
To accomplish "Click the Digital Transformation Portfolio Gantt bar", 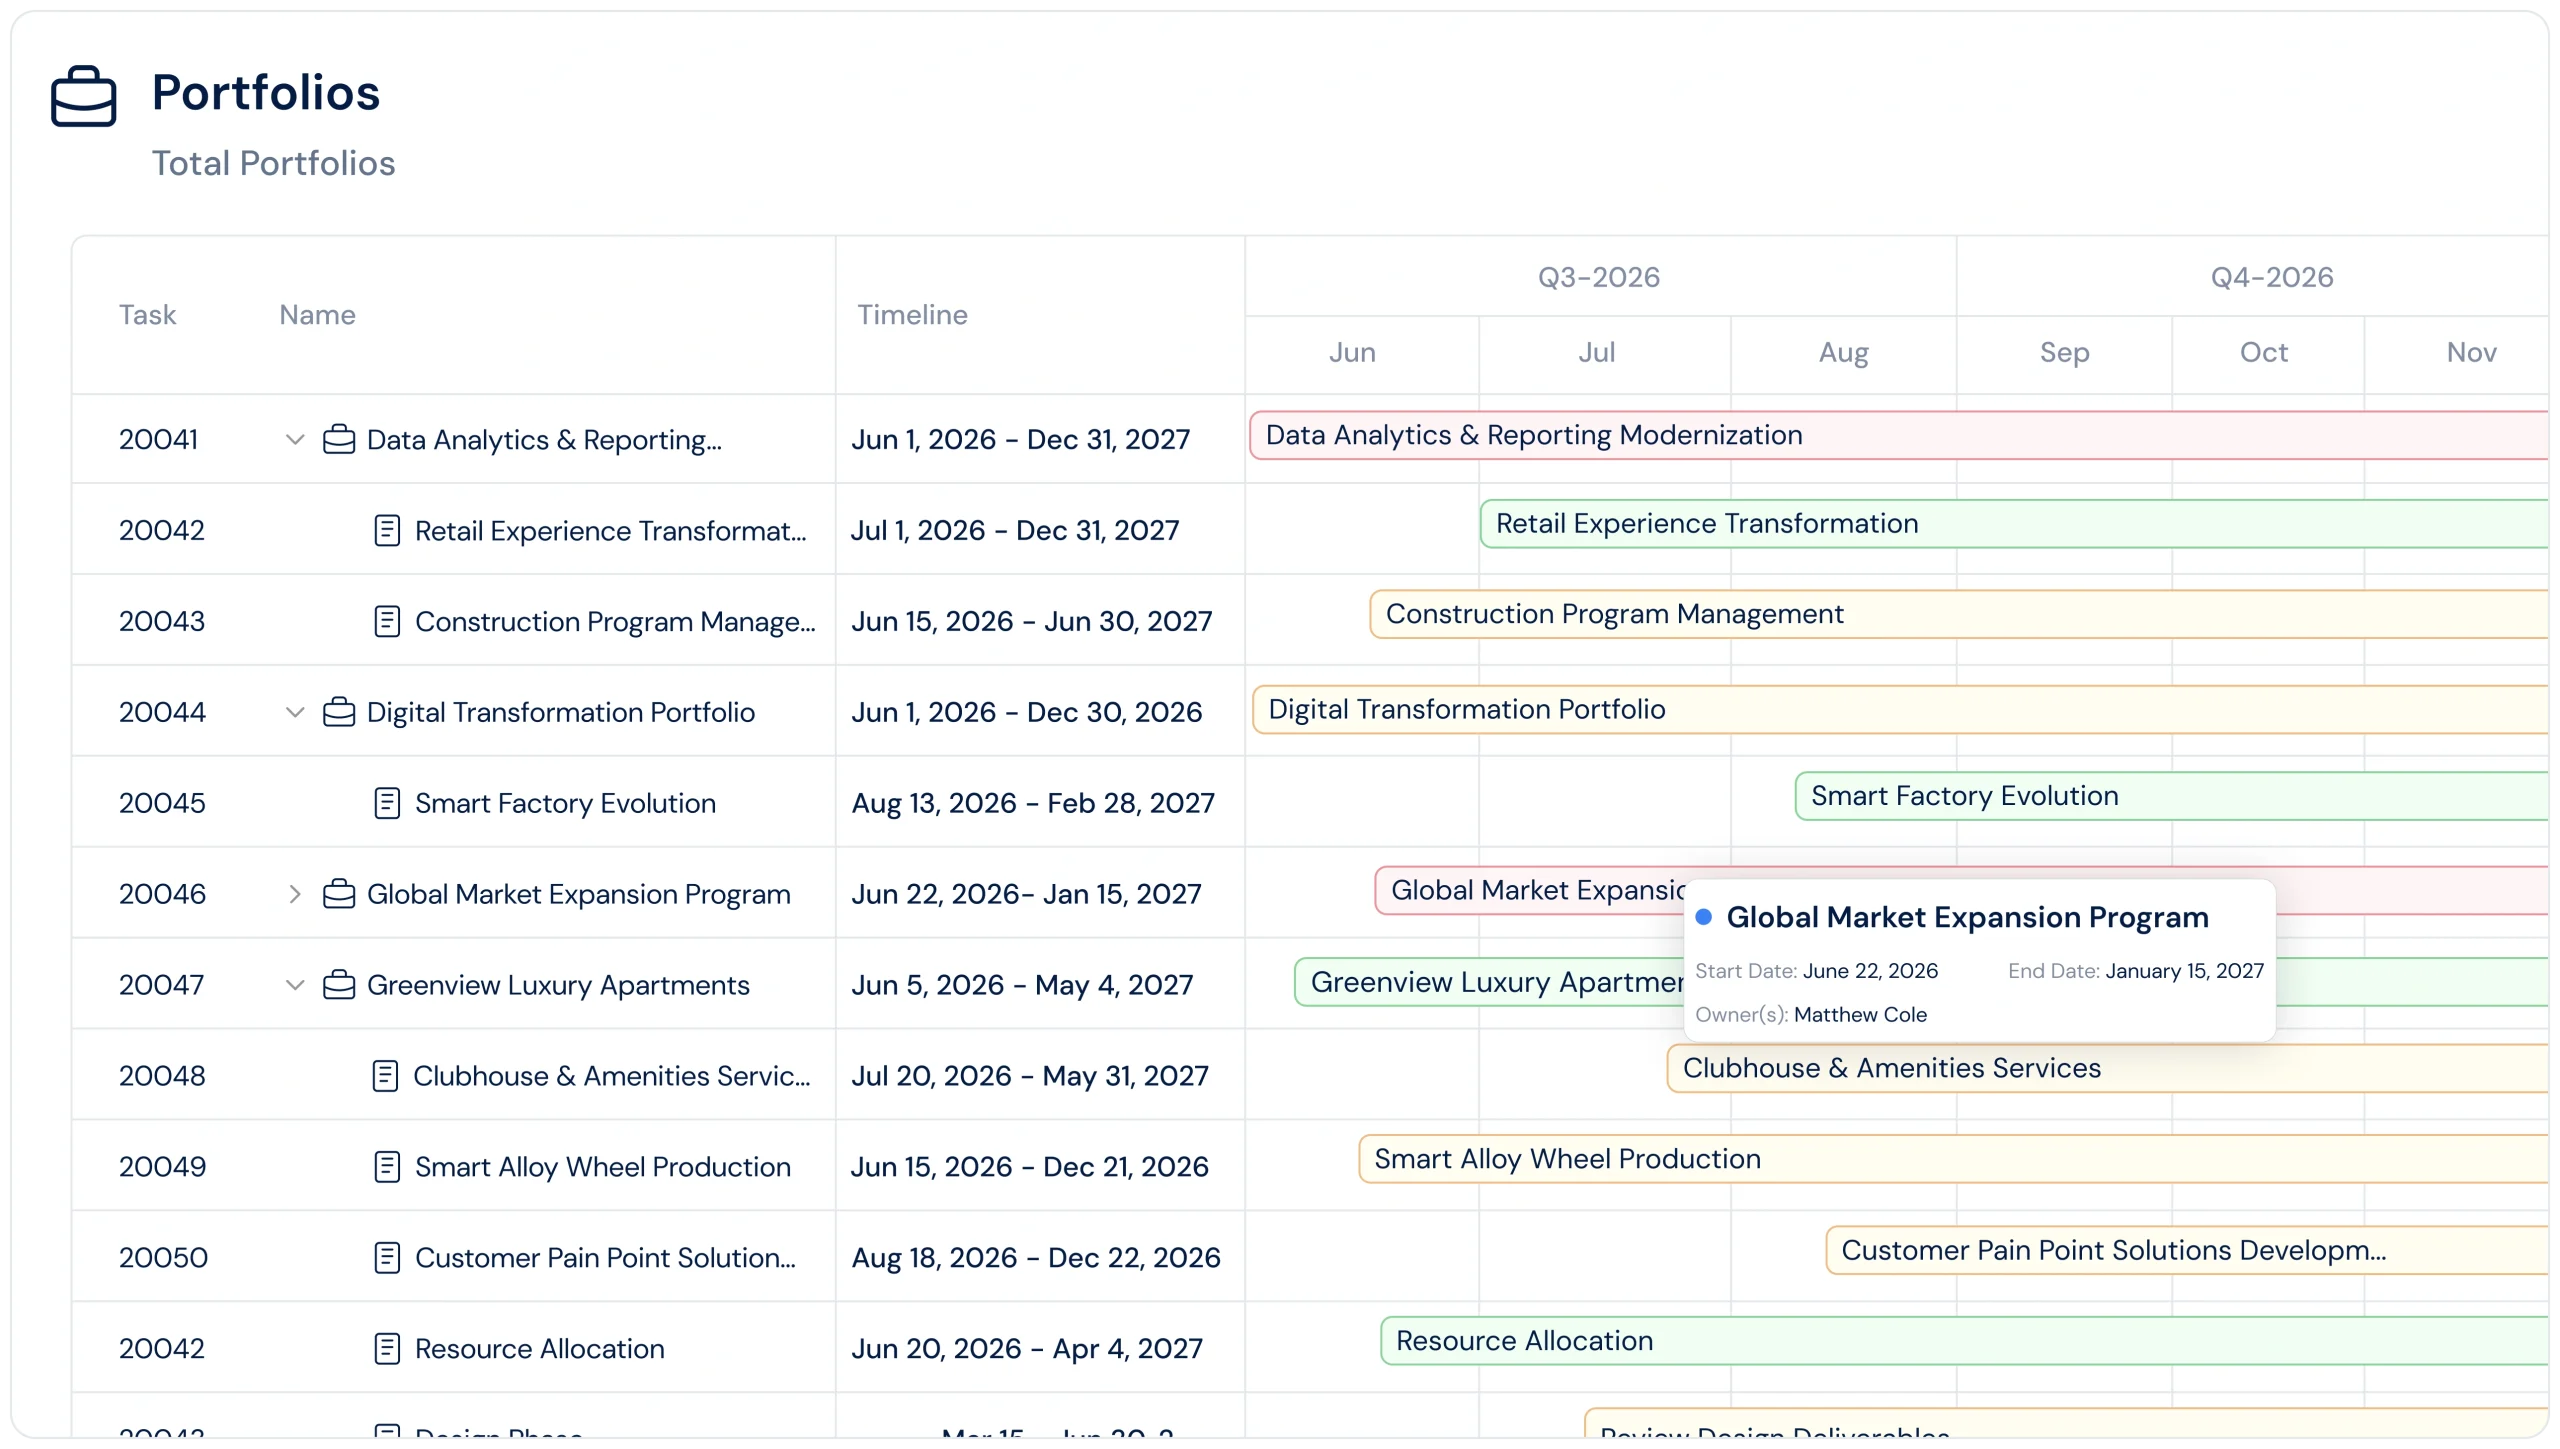I will click(x=1900, y=710).
